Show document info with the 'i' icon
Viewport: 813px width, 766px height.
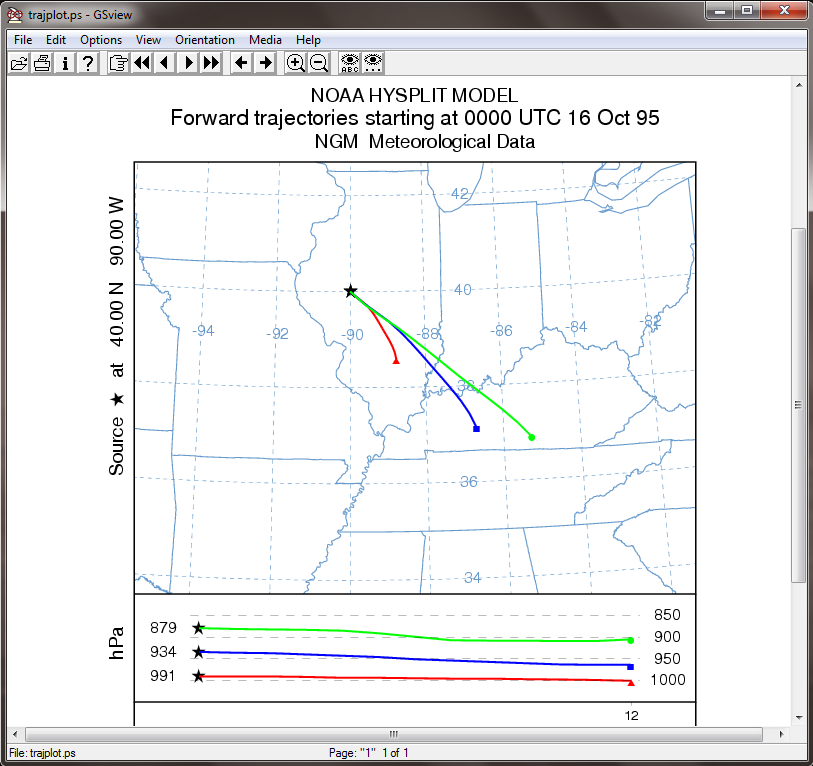click(x=65, y=63)
